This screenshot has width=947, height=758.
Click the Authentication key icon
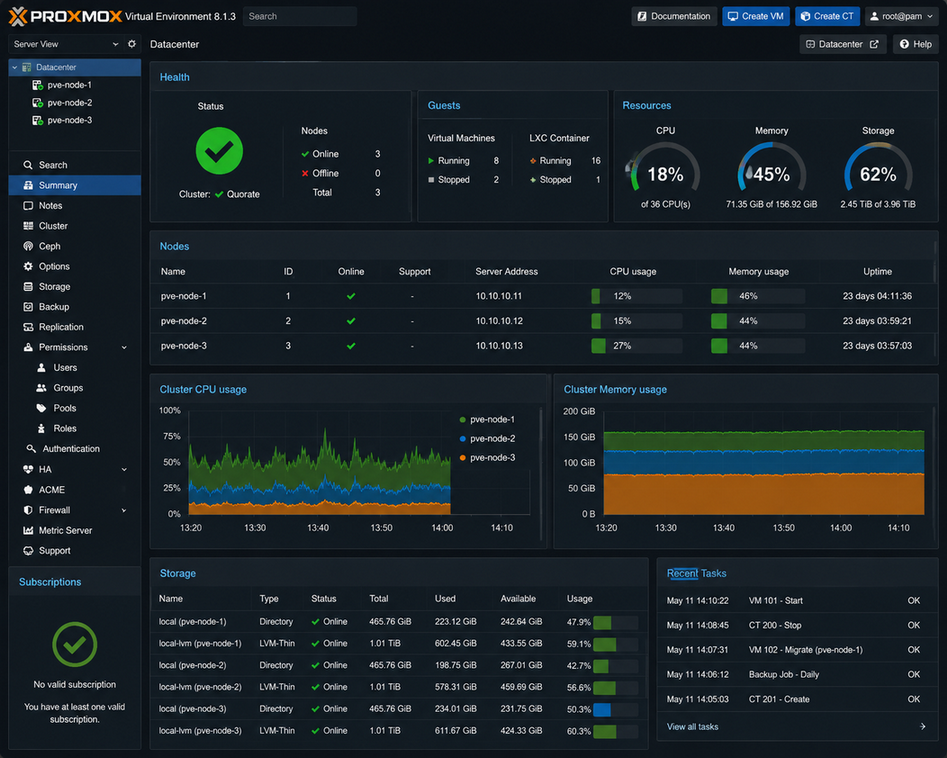tap(31, 449)
